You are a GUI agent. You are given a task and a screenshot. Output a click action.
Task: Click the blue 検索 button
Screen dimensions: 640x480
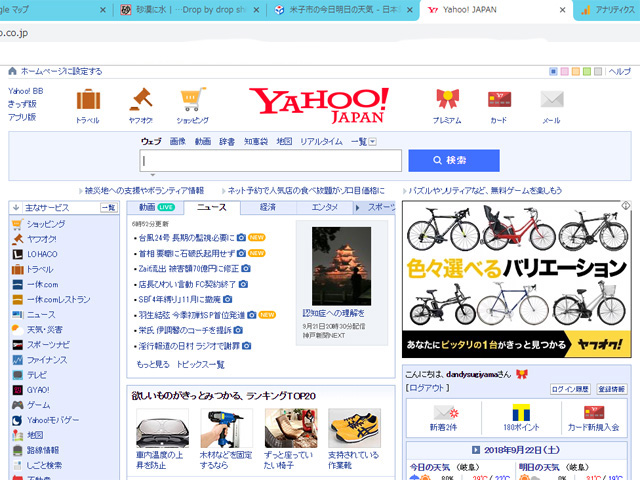point(454,160)
